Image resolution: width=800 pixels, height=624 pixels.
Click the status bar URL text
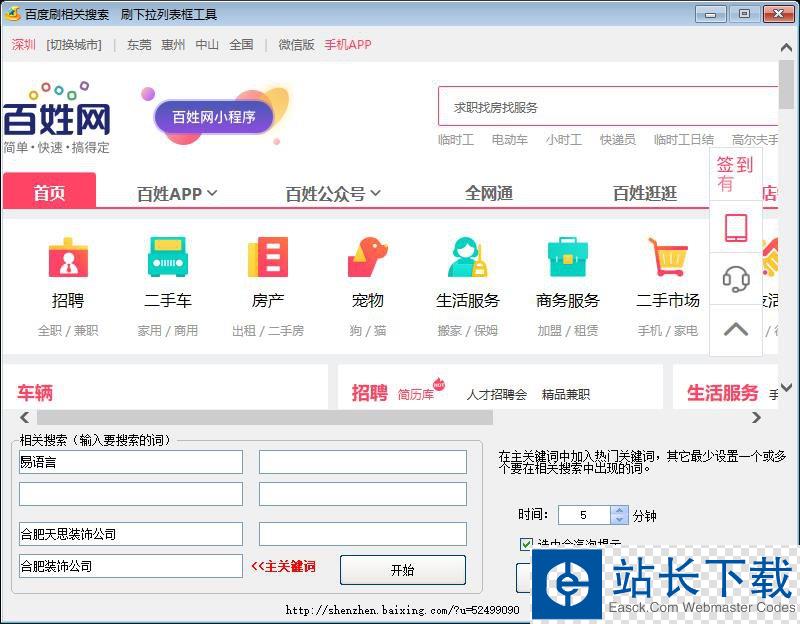pos(402,610)
